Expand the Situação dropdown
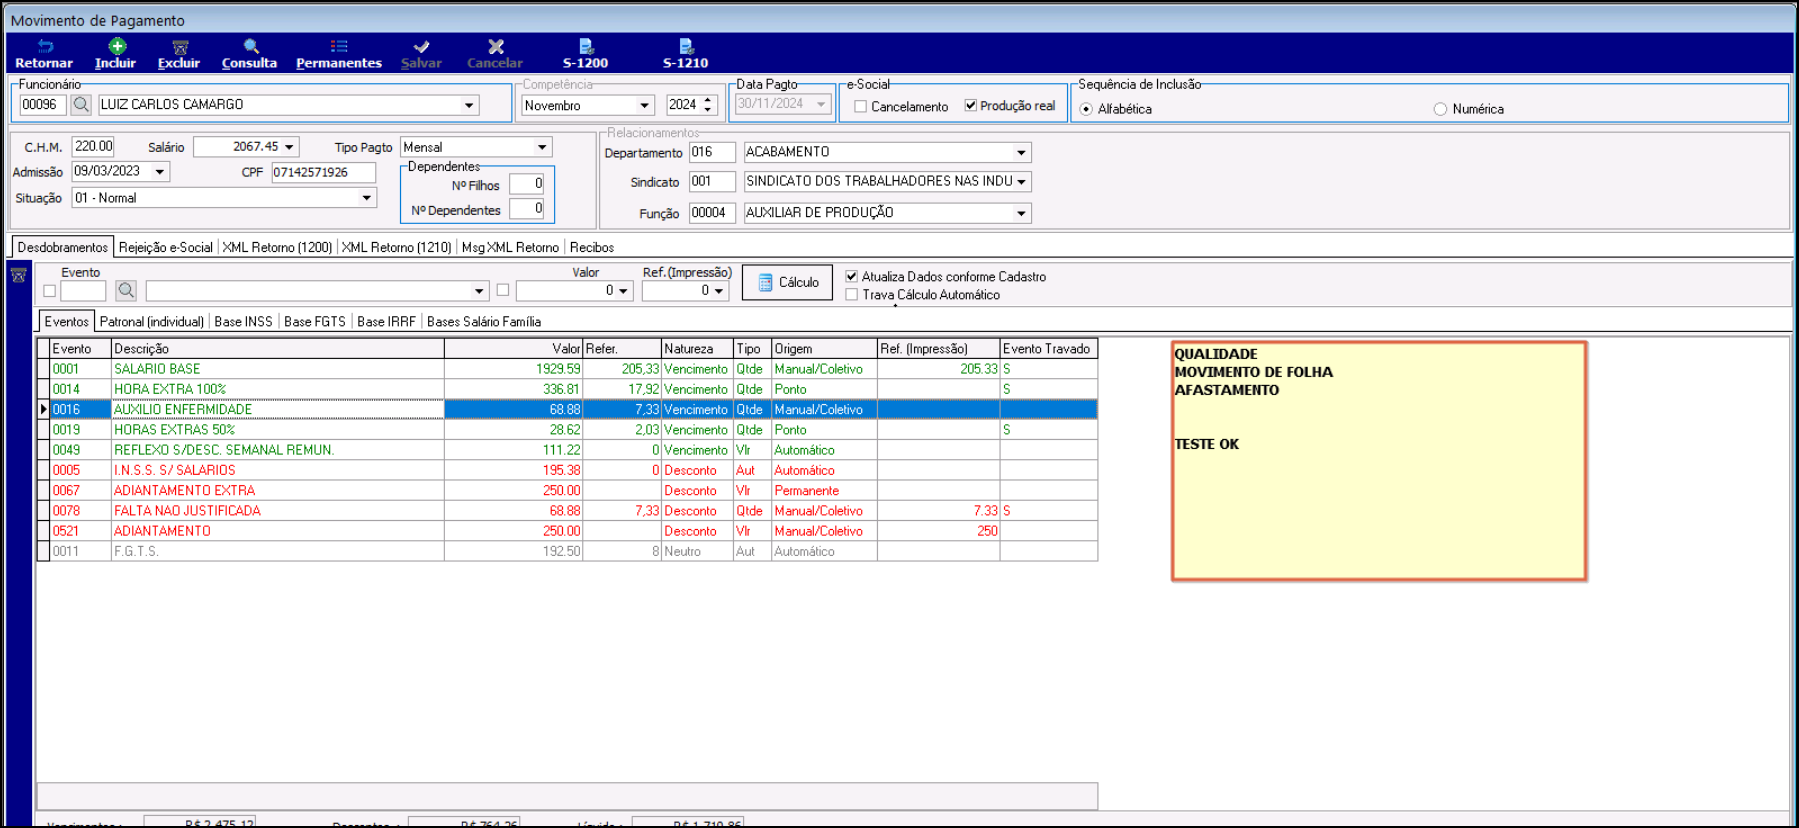This screenshot has width=1799, height=828. pyautogui.click(x=367, y=198)
